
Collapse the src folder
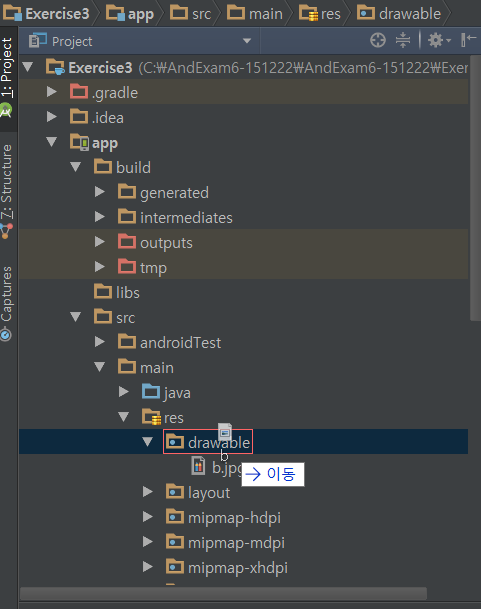coord(75,317)
